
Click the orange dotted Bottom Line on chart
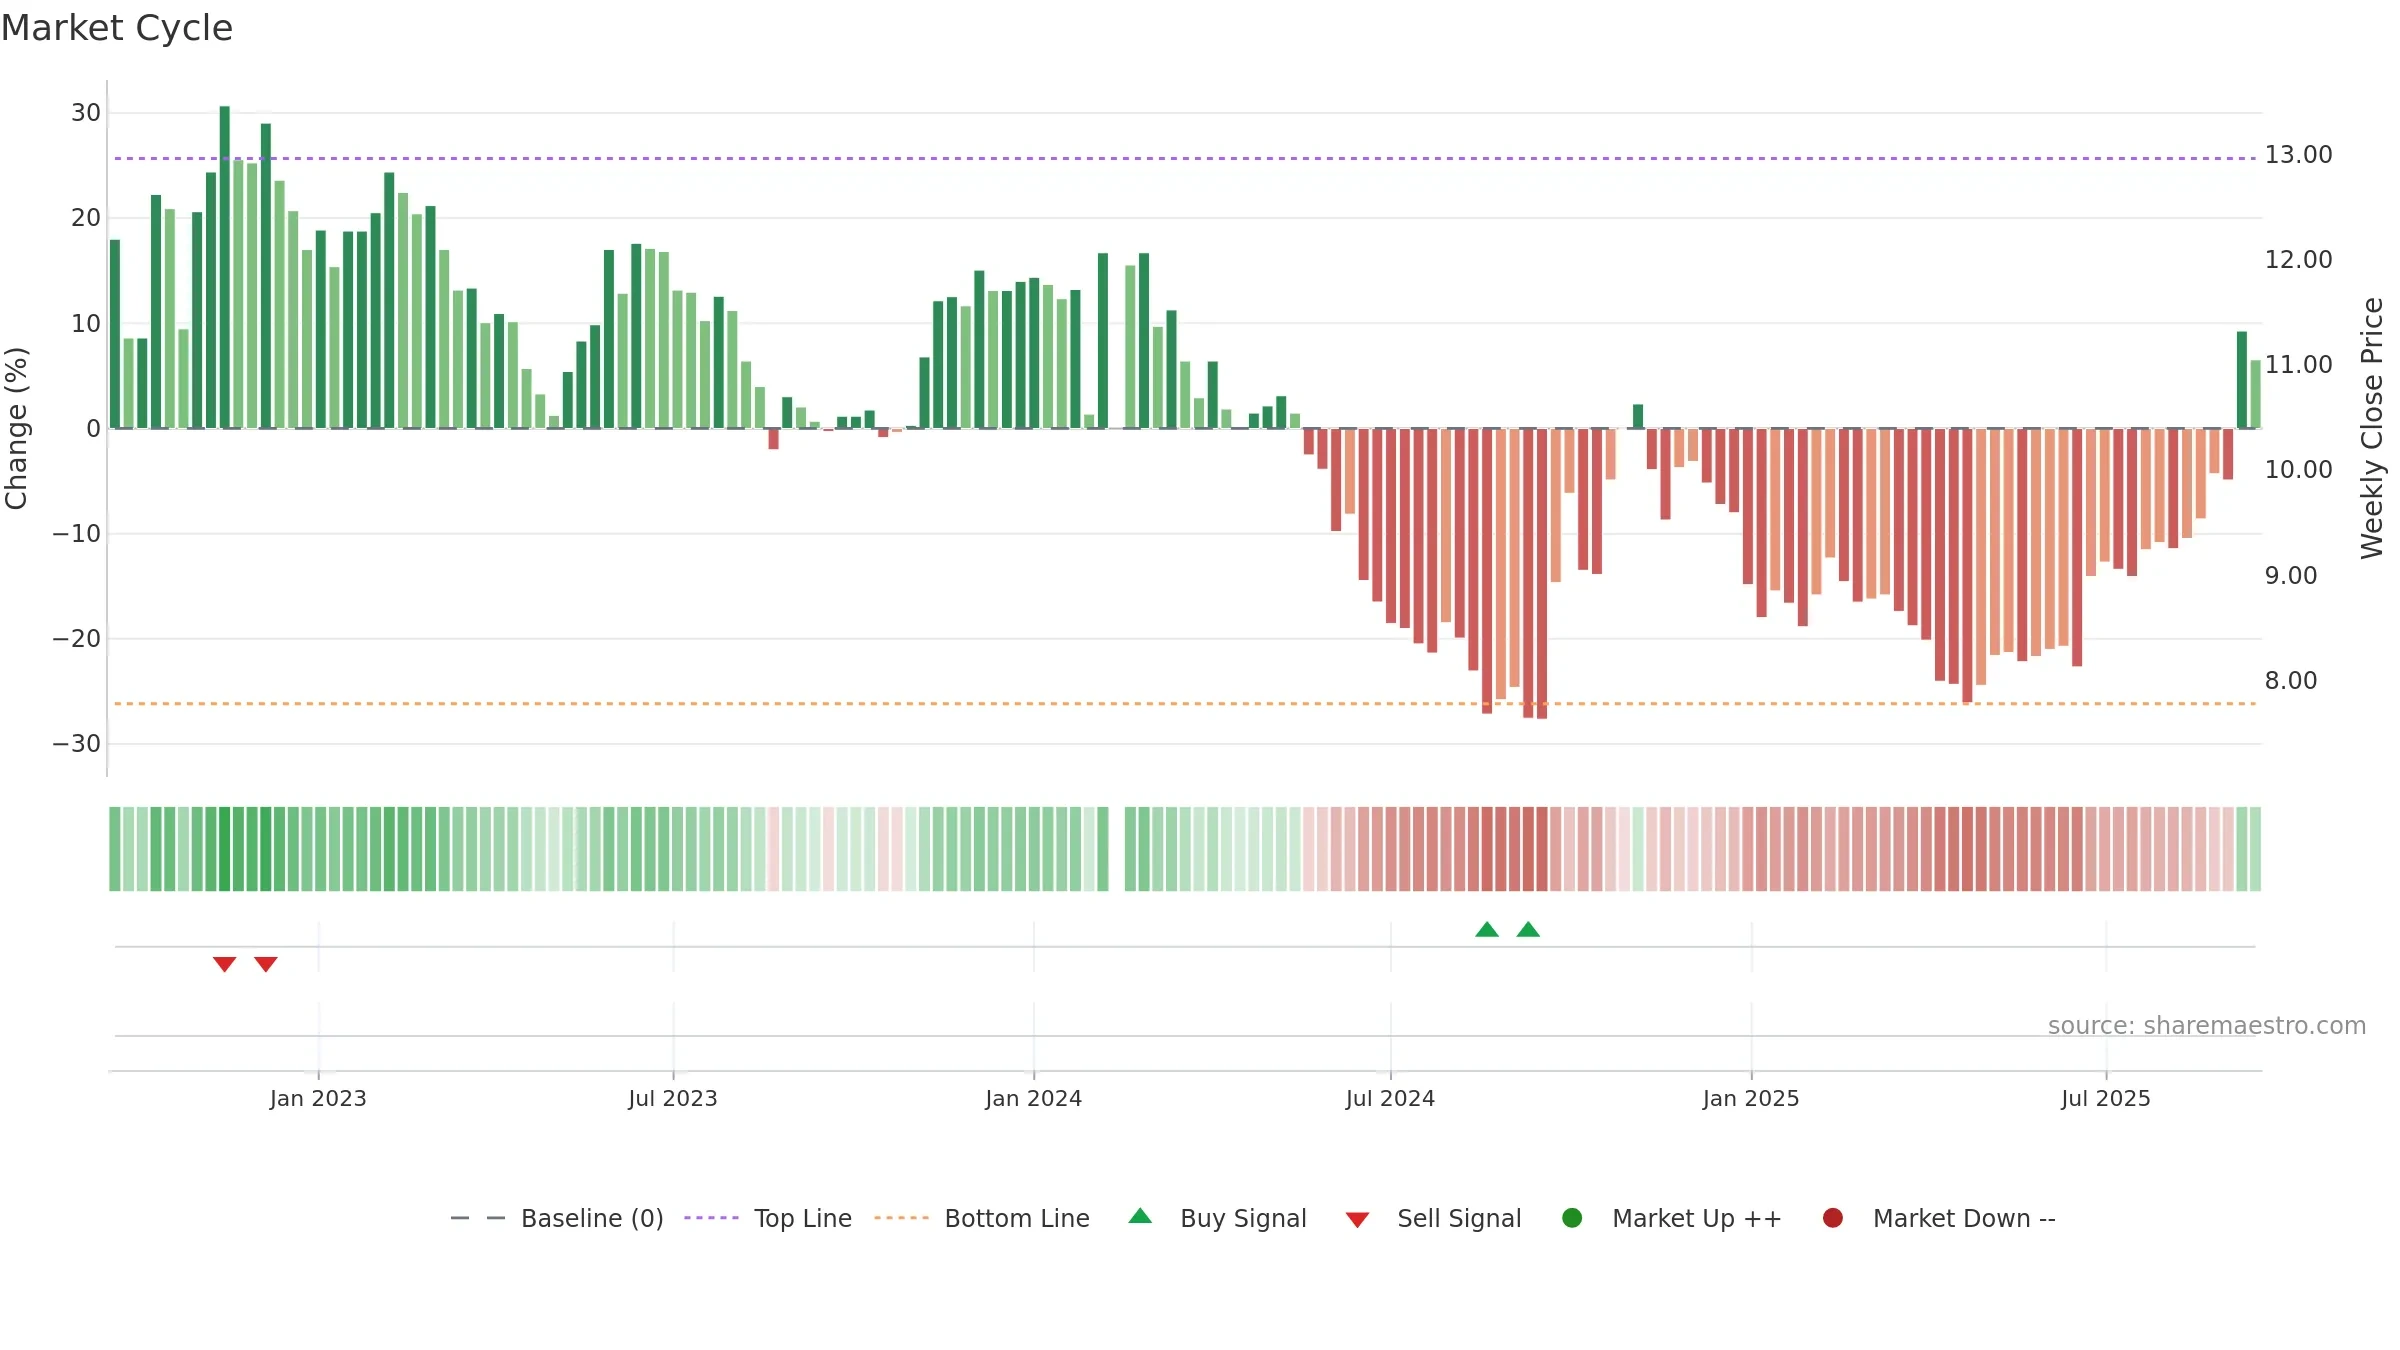[x=1185, y=704]
